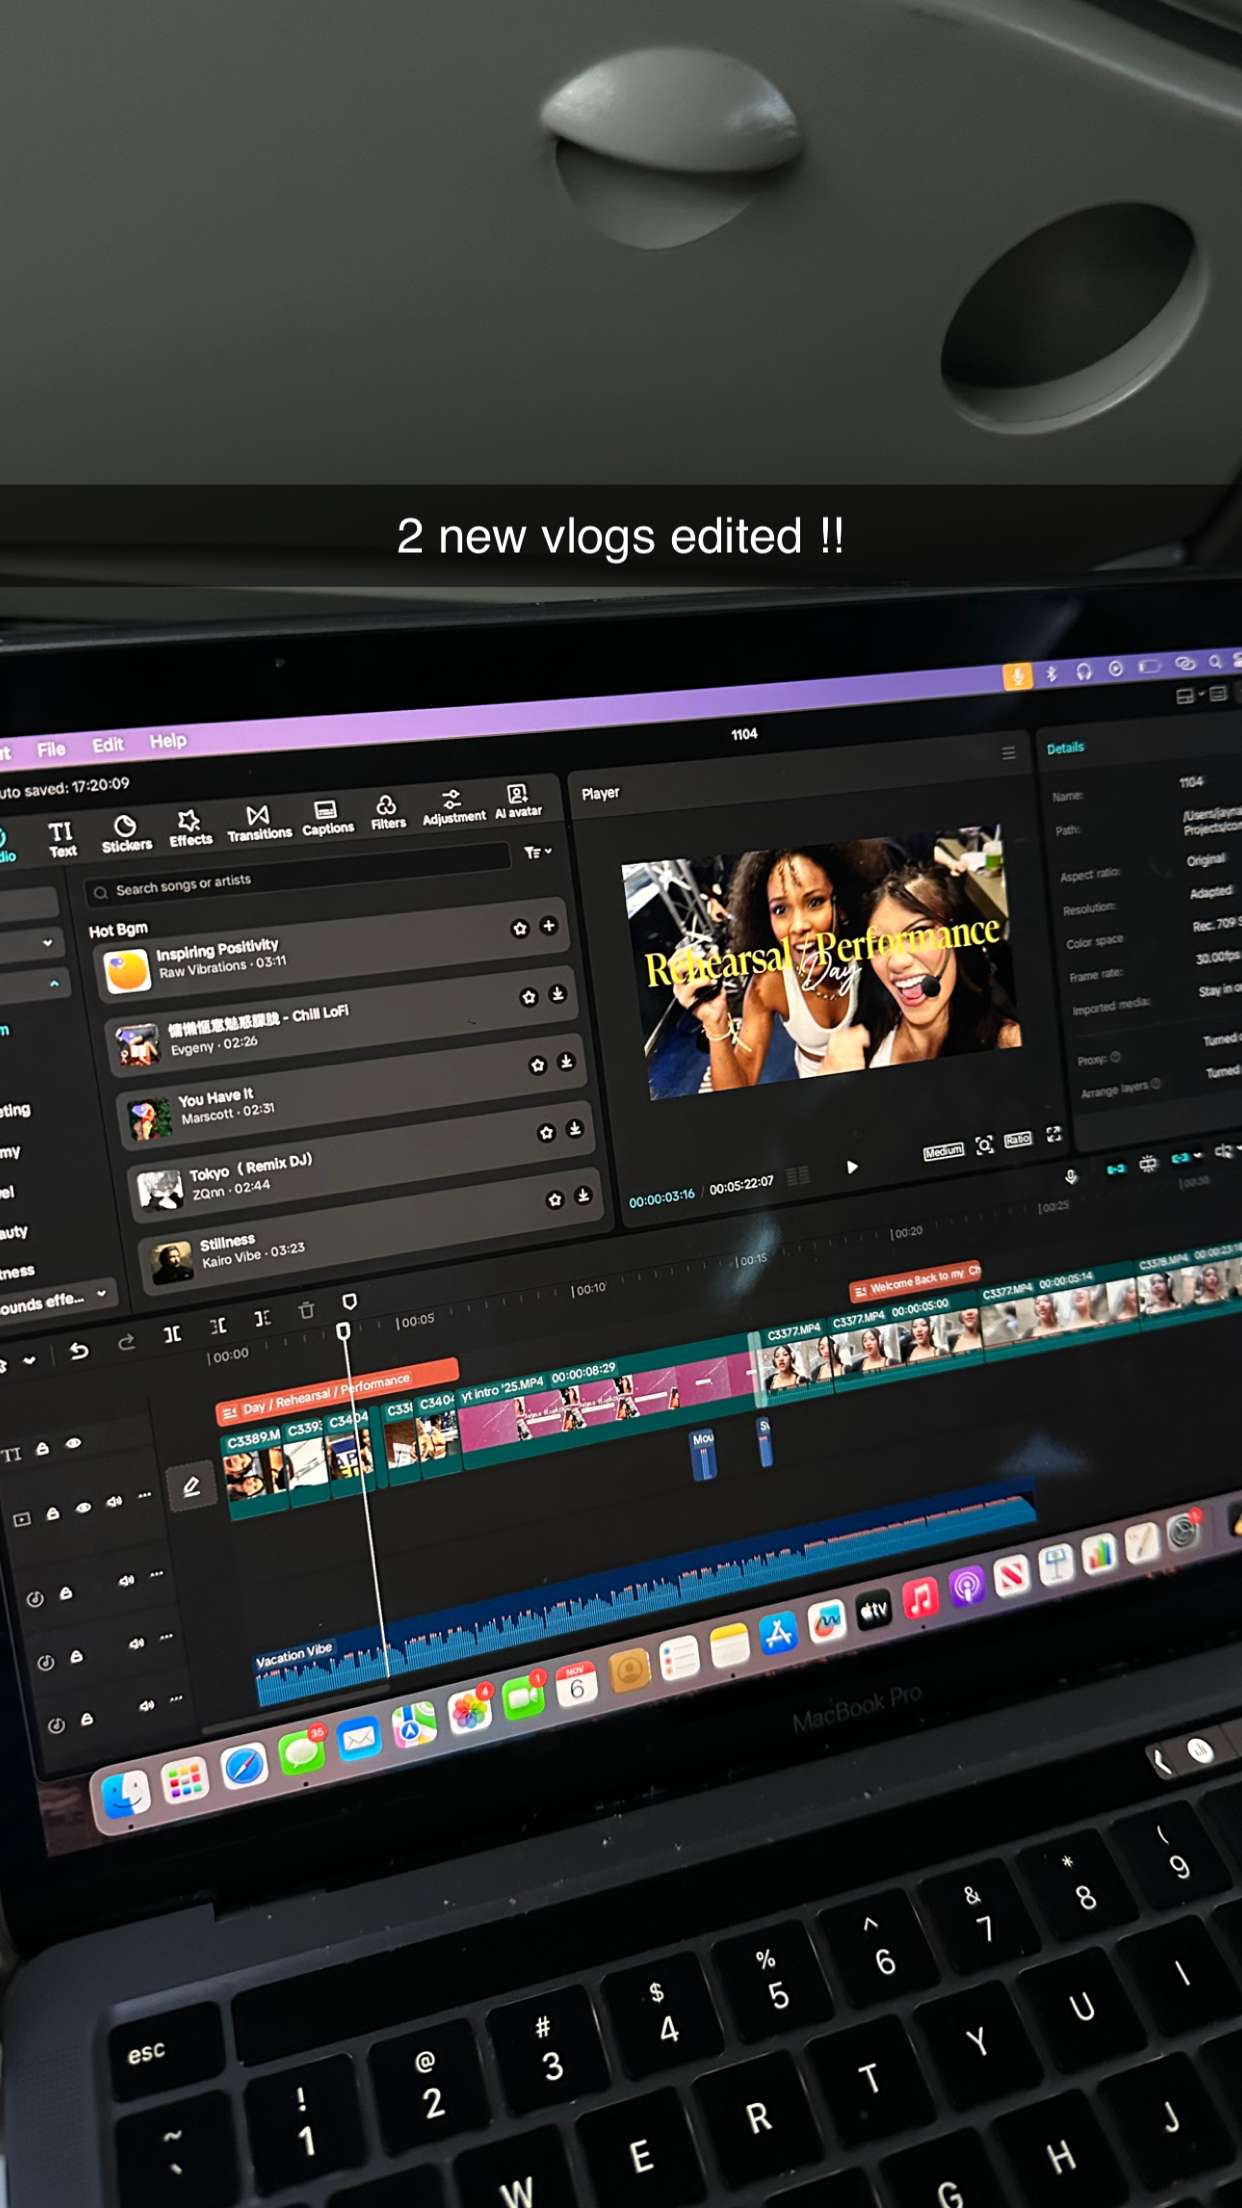The width and height of the screenshot is (1242, 2208).
Task: Click the undo arrow in timeline toolbar
Action: point(79,1351)
